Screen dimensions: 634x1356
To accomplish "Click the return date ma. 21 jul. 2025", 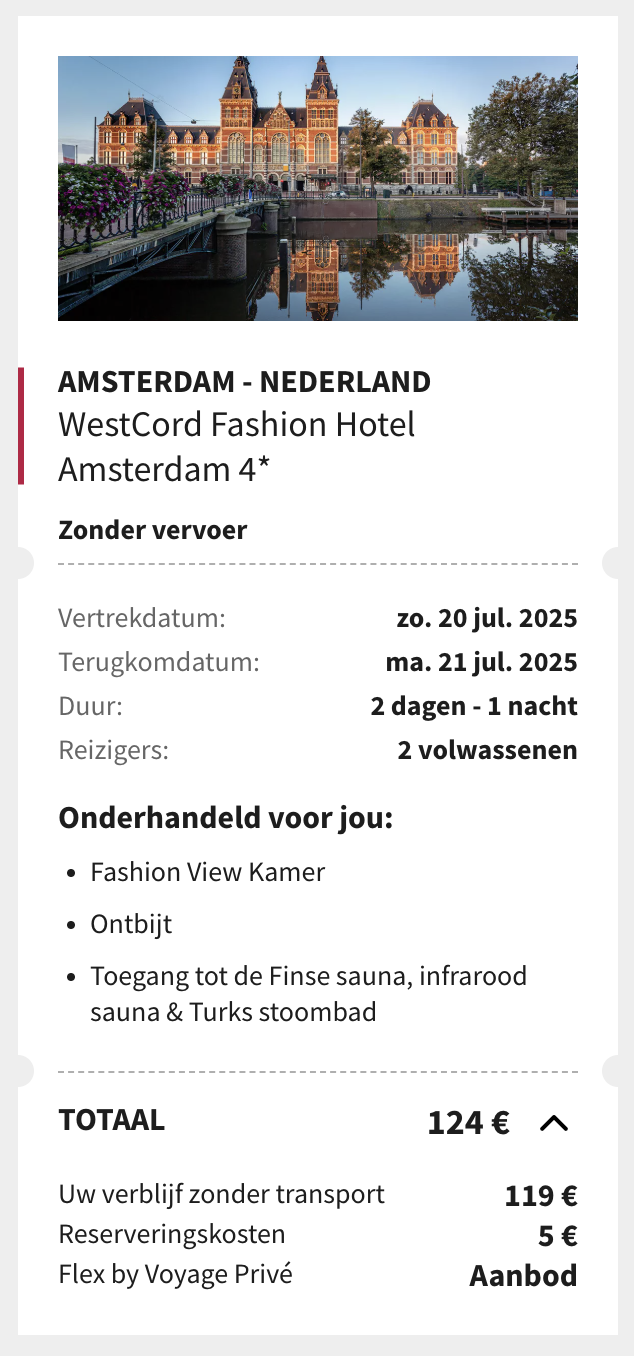I will click(x=481, y=662).
